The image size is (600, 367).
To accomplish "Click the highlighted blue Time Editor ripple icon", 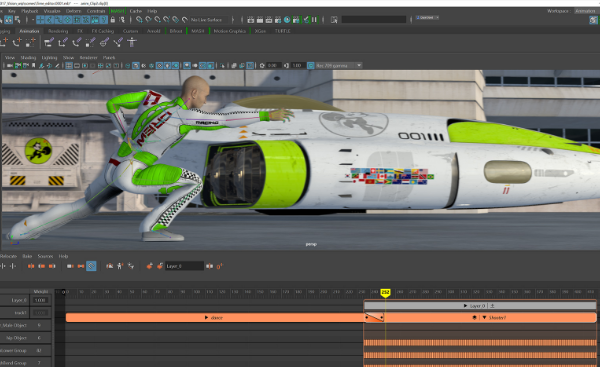I will click(x=91, y=266).
